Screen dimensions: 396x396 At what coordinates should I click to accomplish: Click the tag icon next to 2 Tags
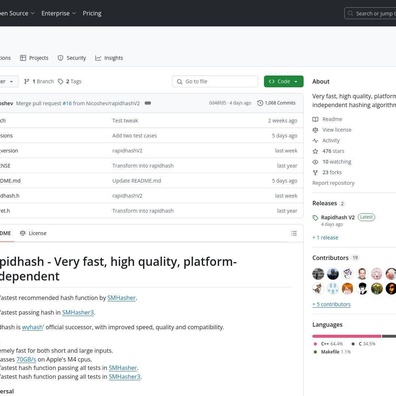click(61, 81)
